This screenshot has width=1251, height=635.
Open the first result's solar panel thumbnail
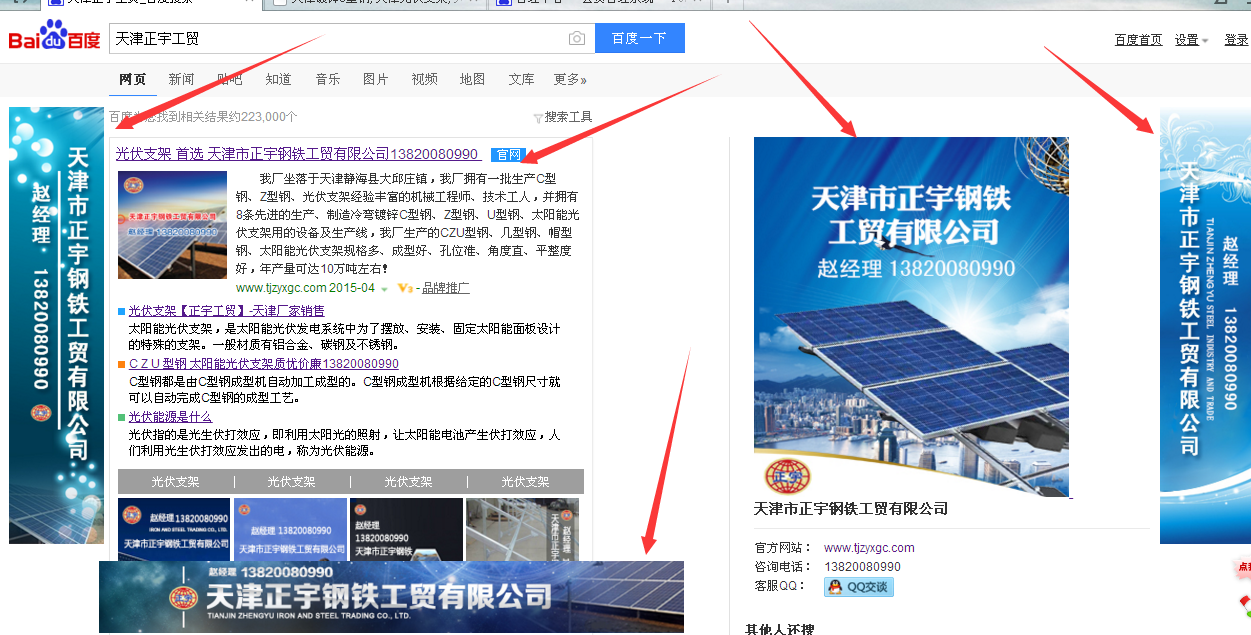(x=172, y=225)
